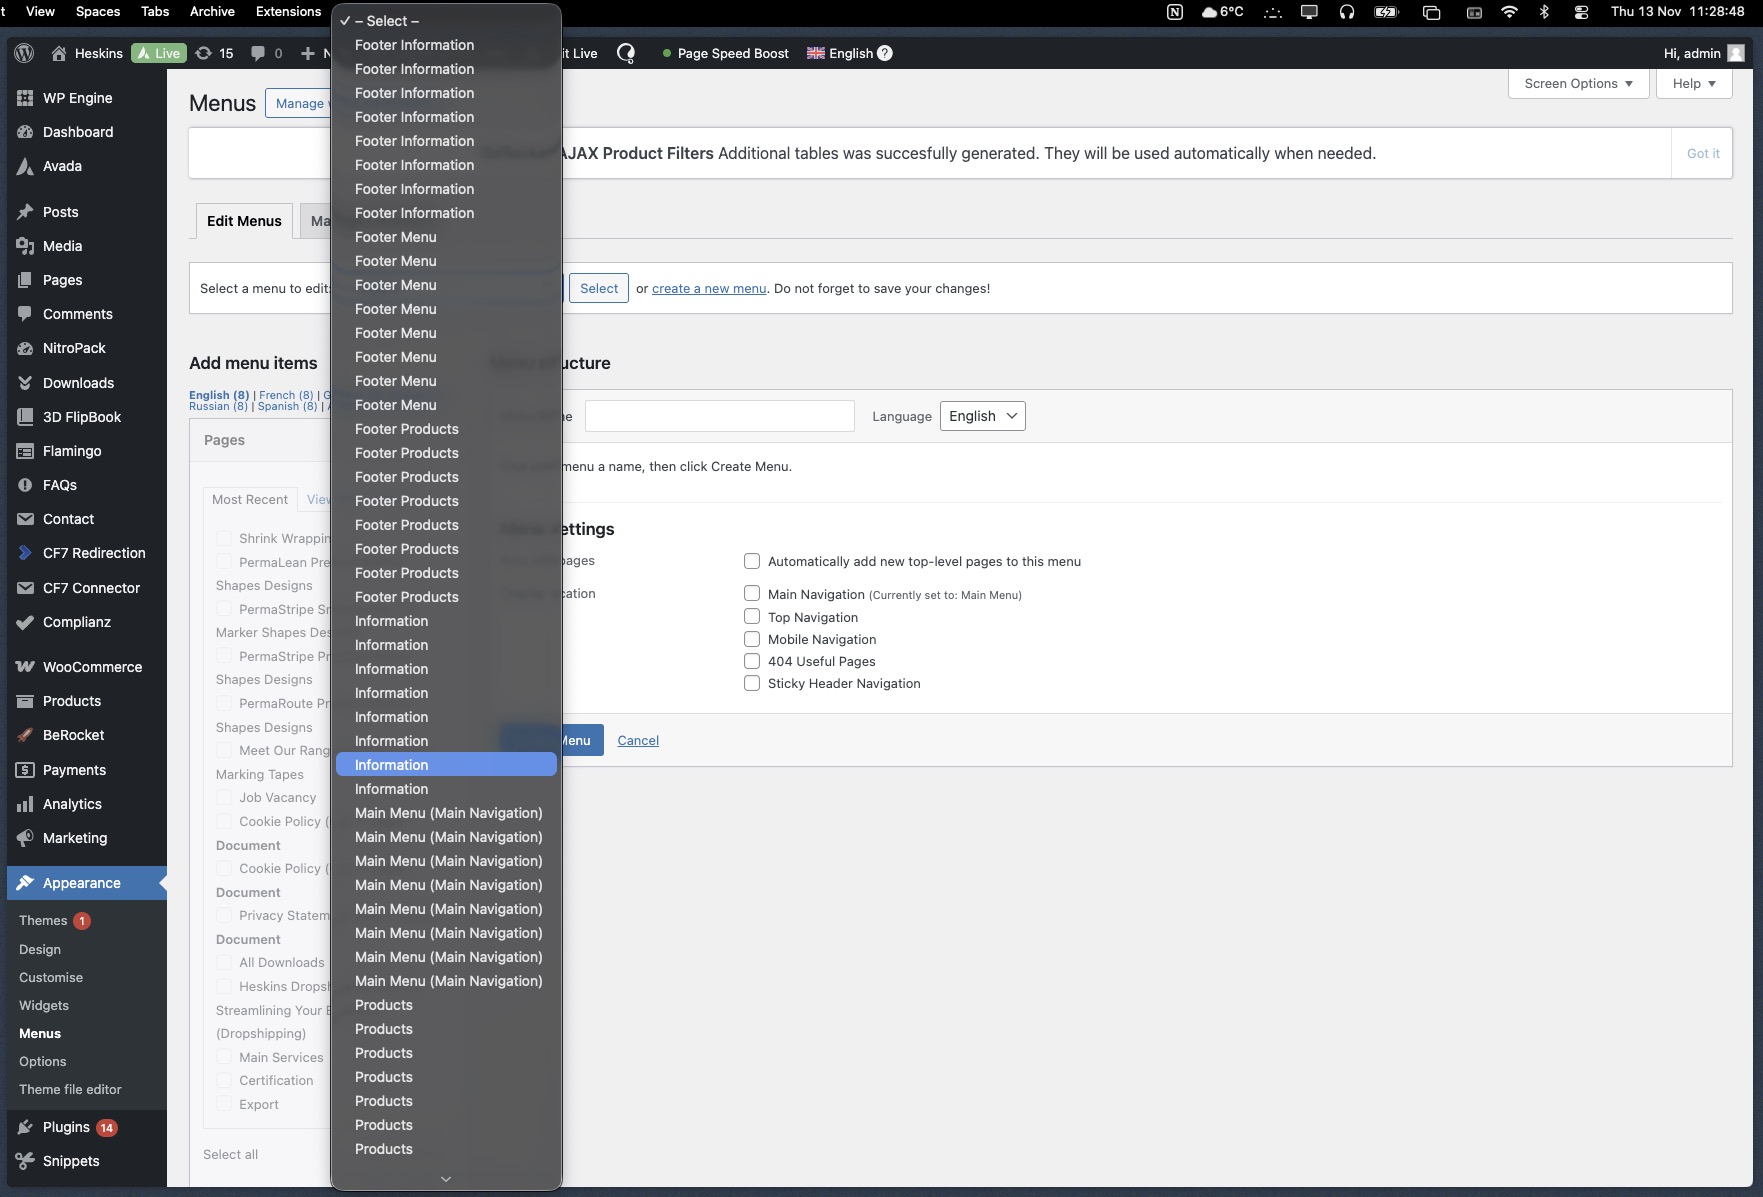Expand the Screen Options panel
Viewport: 1763px width, 1197px height.
[x=1577, y=84]
